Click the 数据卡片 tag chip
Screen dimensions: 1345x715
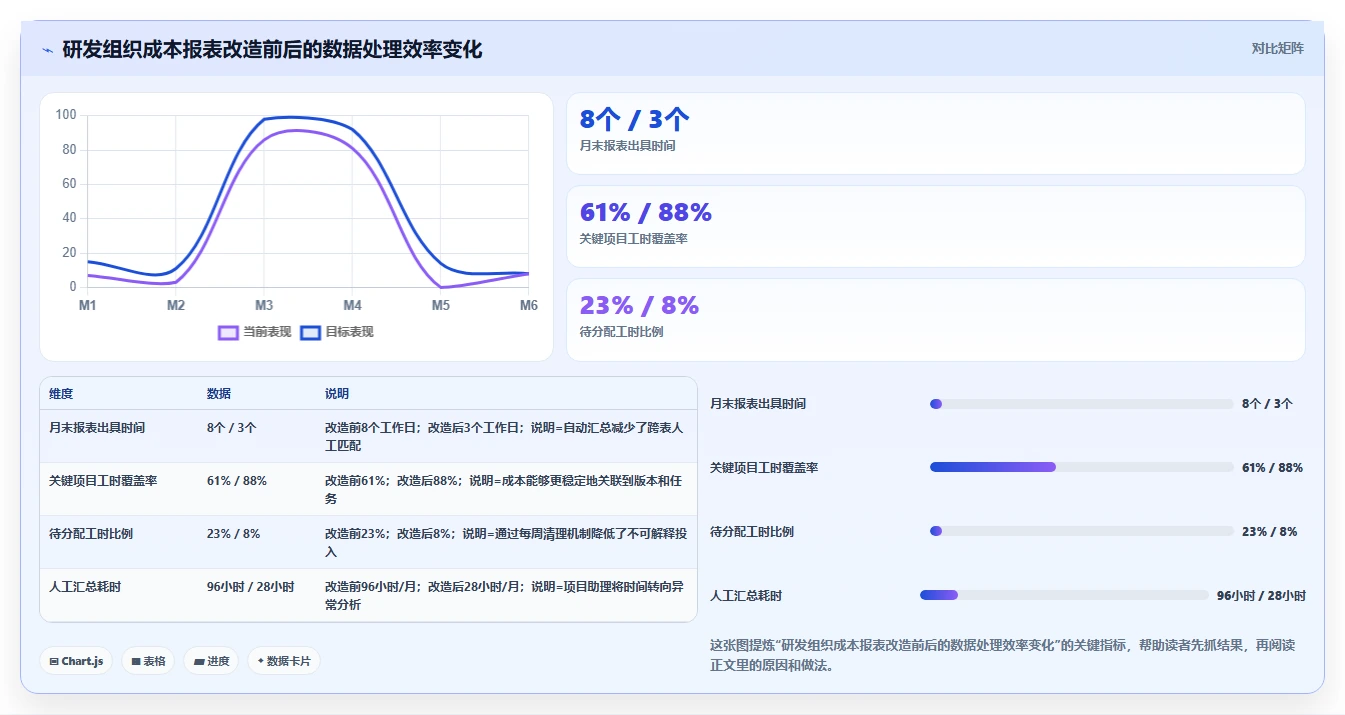tap(284, 661)
